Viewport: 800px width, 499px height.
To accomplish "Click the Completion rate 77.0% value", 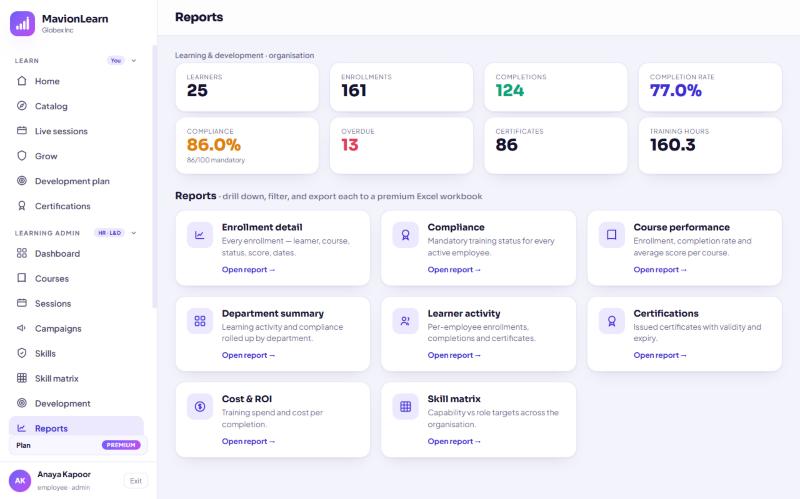I will (x=676, y=90).
